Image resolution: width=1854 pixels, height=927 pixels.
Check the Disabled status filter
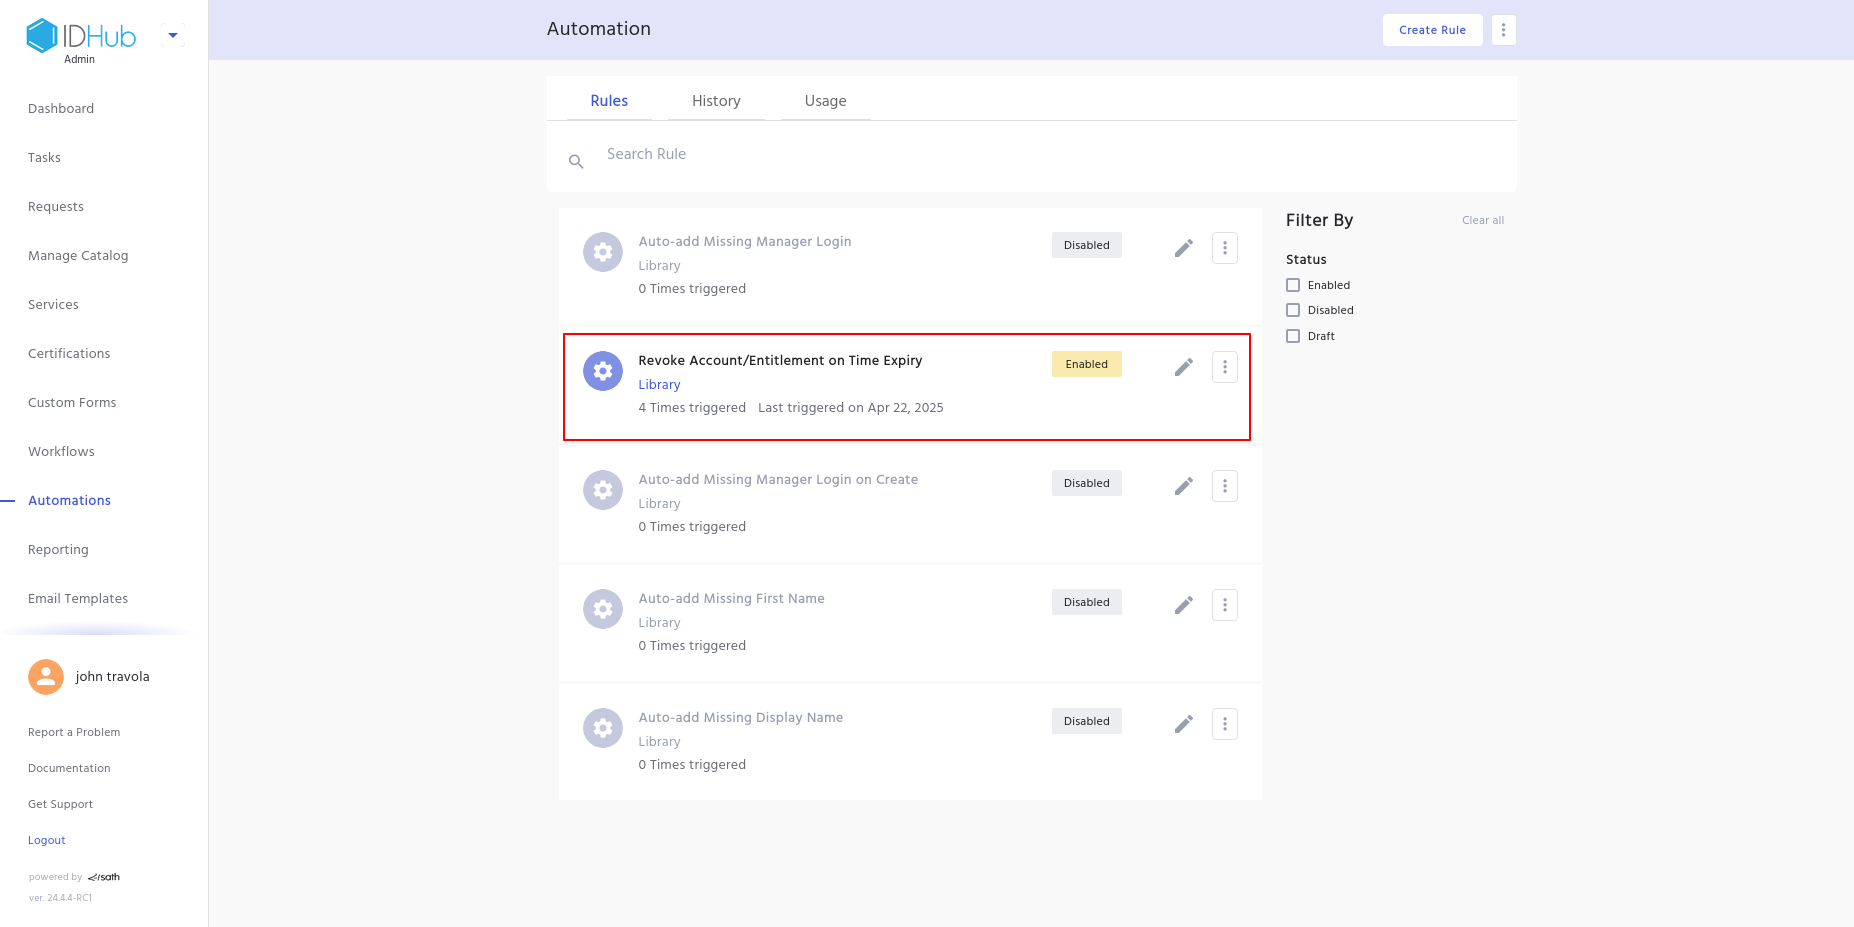pos(1293,310)
